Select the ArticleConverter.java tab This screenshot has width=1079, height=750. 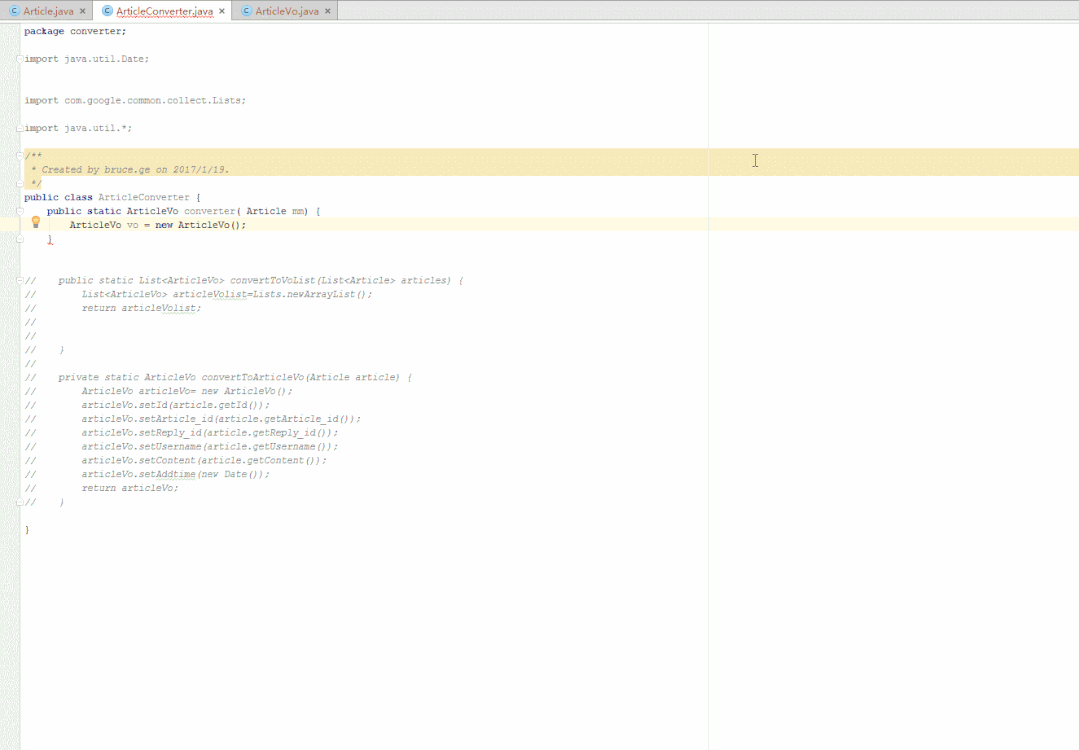[163, 11]
